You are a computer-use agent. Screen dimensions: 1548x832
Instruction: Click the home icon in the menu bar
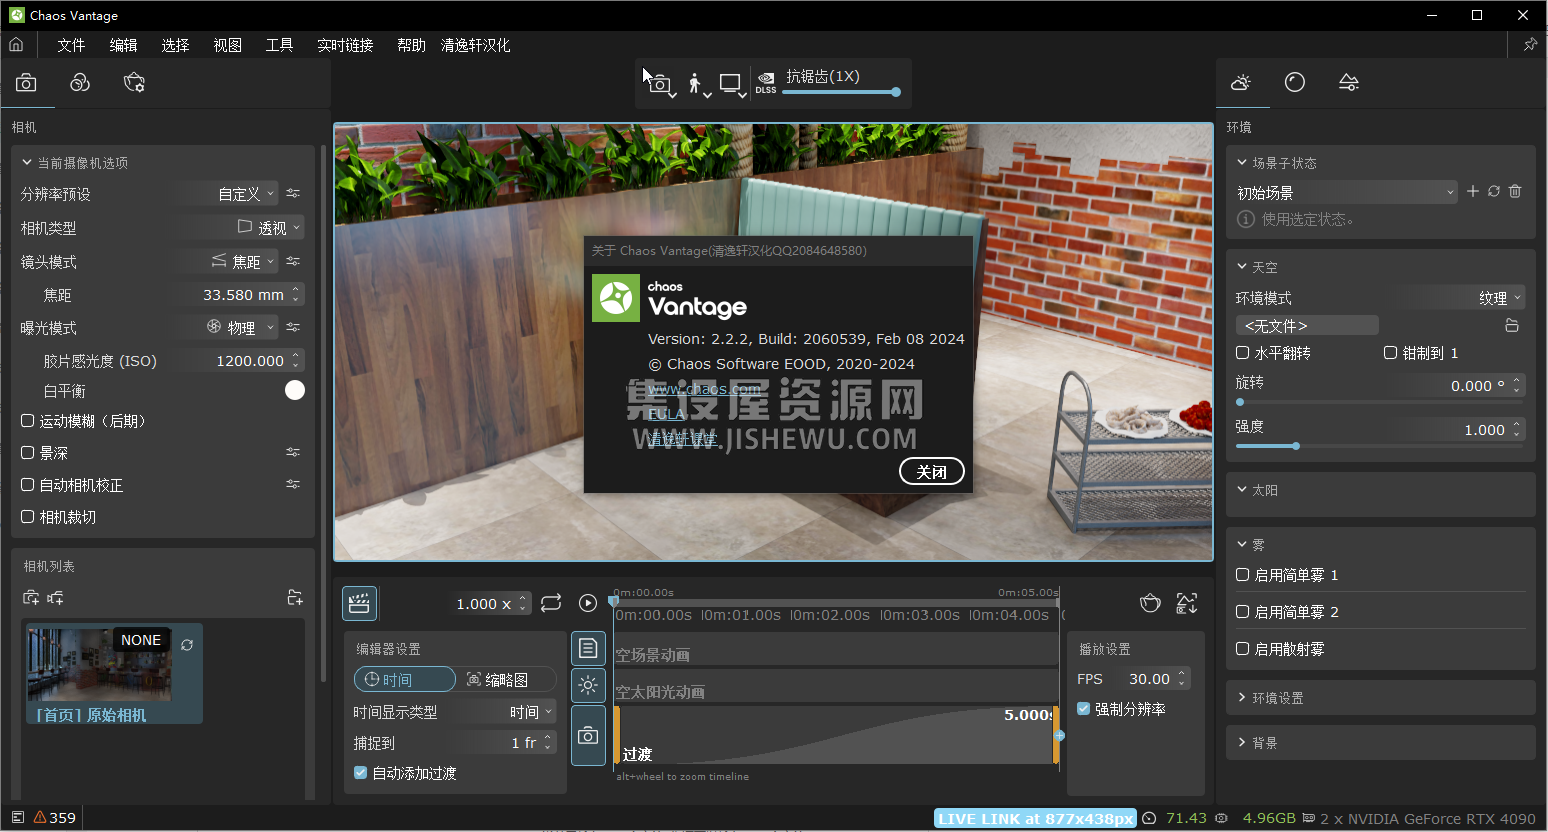coord(16,45)
